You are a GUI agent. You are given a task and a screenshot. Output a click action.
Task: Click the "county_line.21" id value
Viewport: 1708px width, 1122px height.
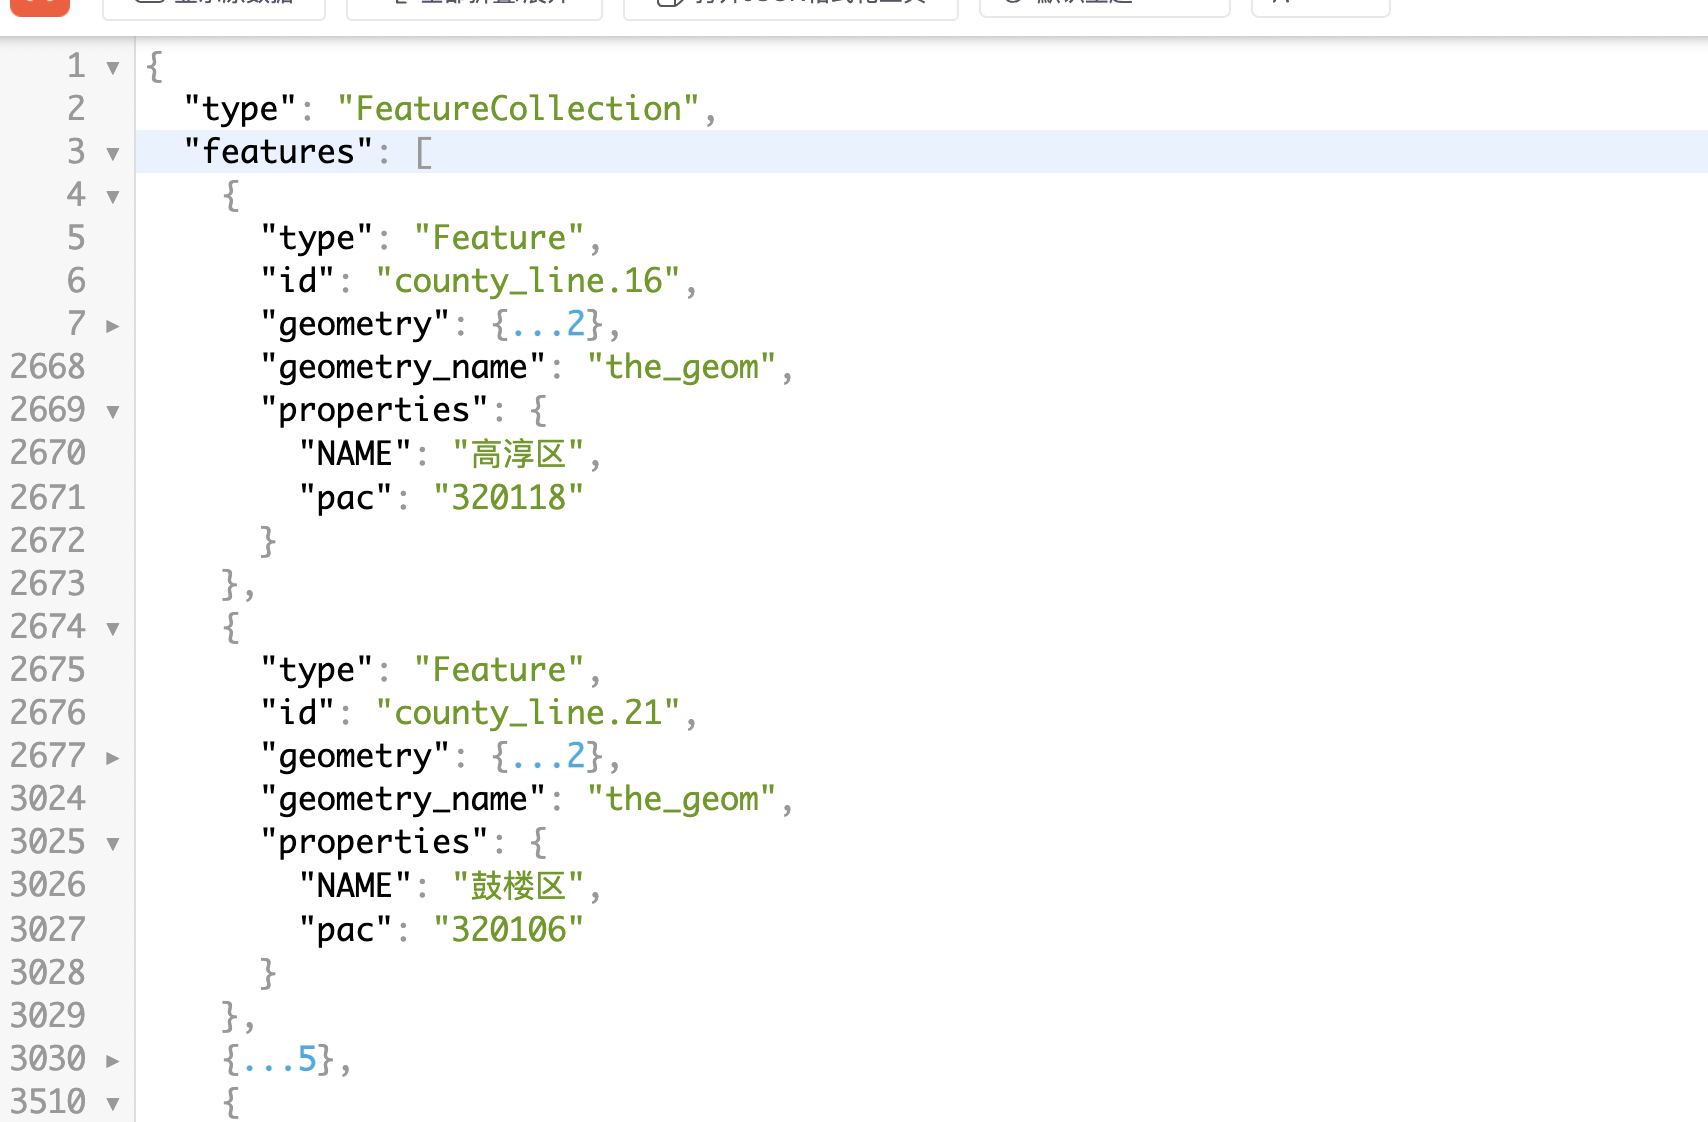click(x=527, y=713)
